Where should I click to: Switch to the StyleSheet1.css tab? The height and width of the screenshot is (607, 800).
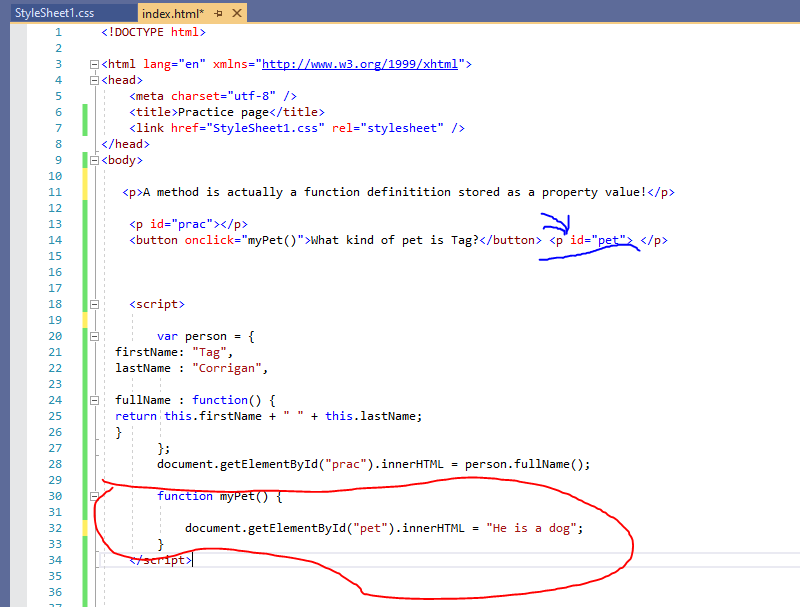coord(55,13)
